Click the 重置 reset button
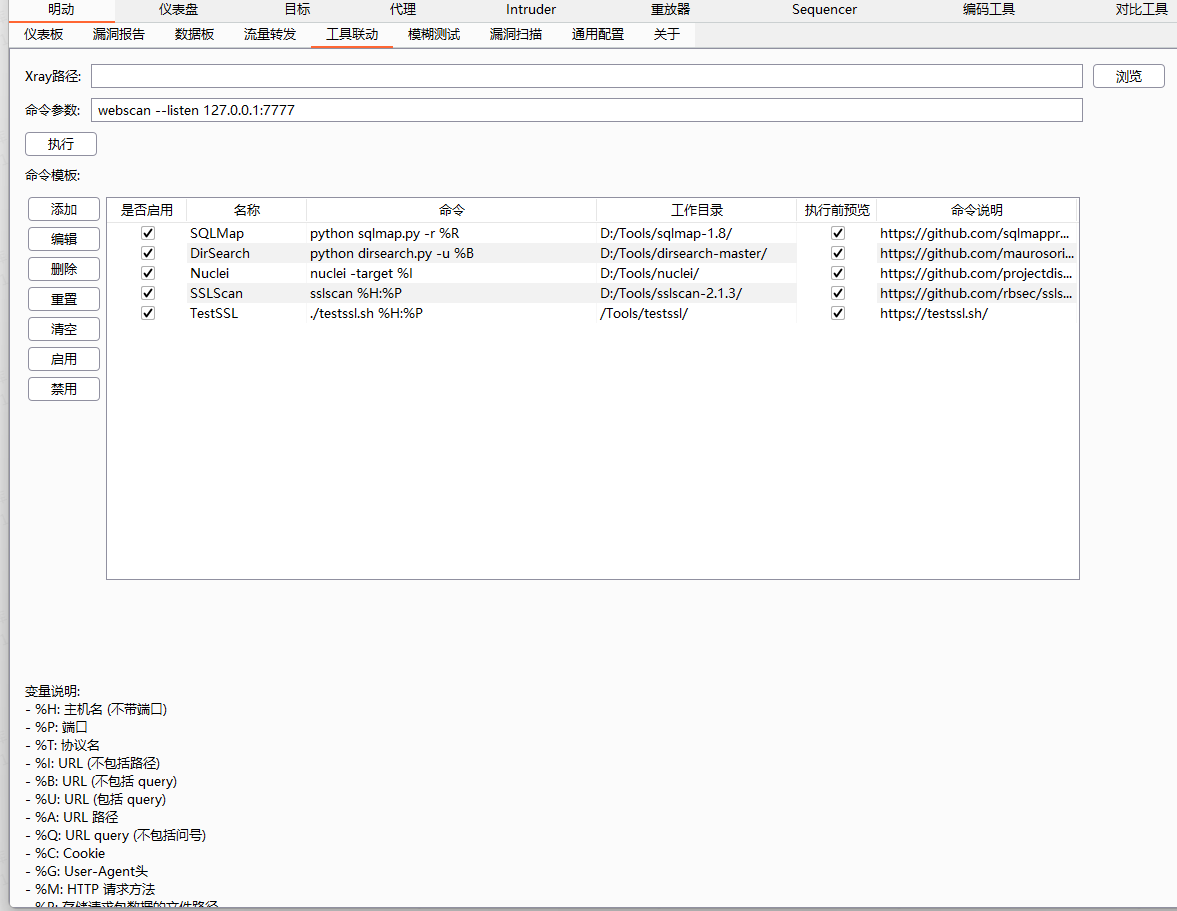This screenshot has height=911, width=1177. pyautogui.click(x=64, y=299)
